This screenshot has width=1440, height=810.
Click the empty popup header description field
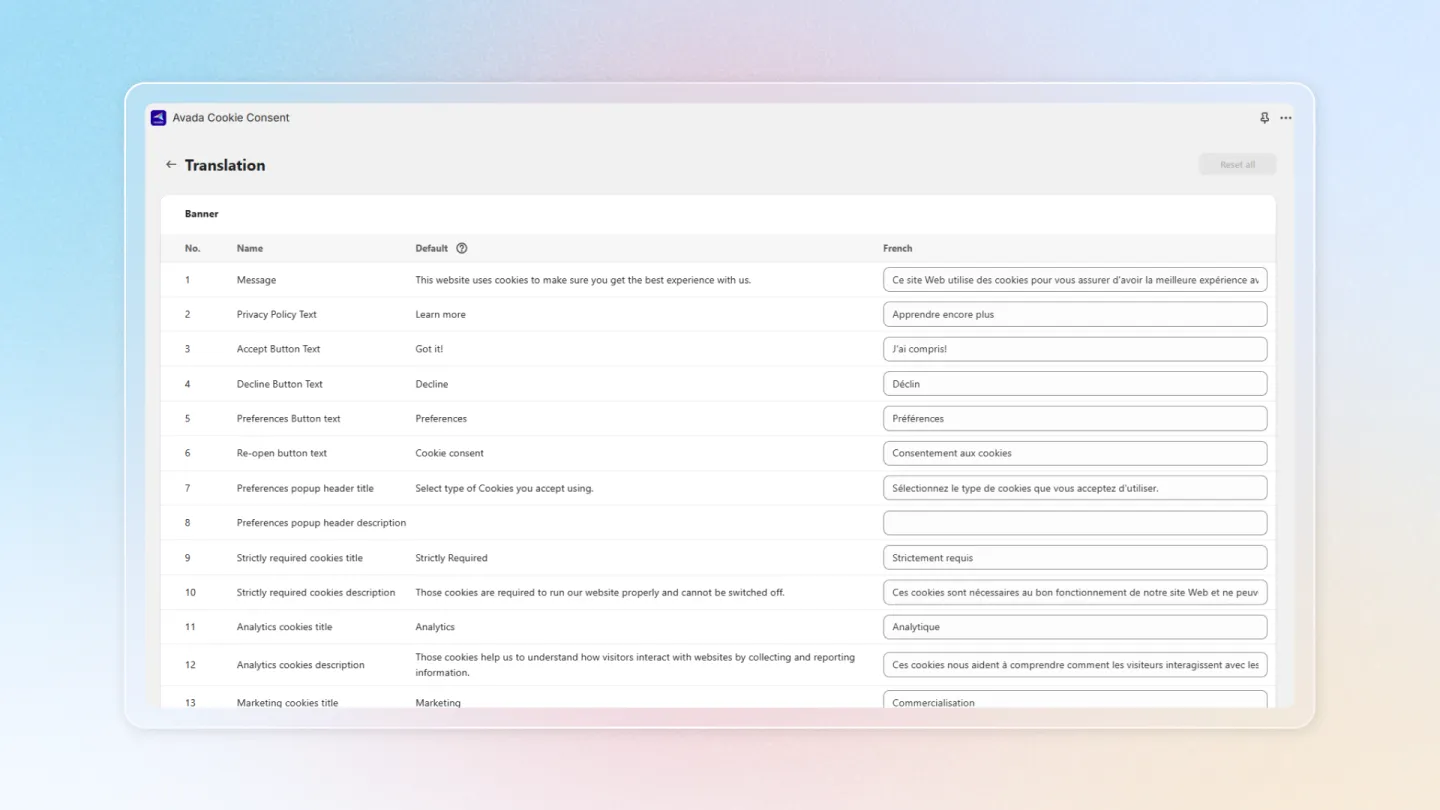click(x=1075, y=523)
